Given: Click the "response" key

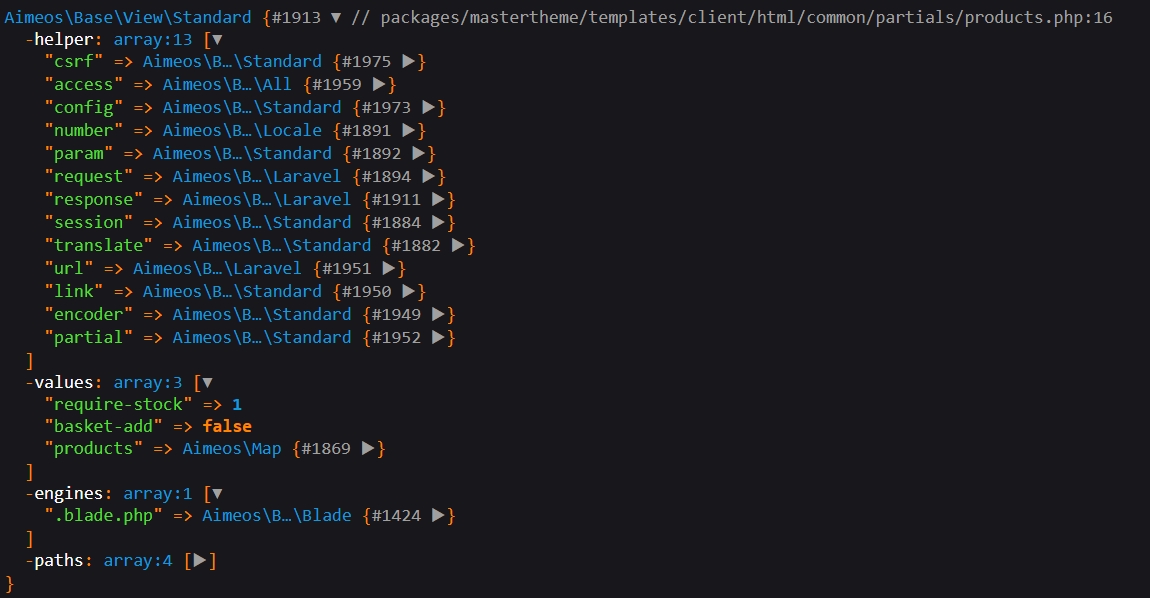Looking at the screenshot, I should 93,200.
